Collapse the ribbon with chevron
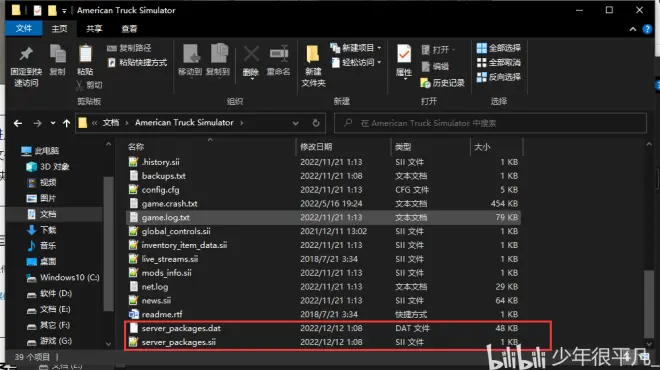Viewport: 660px width, 370px height. click(633, 29)
